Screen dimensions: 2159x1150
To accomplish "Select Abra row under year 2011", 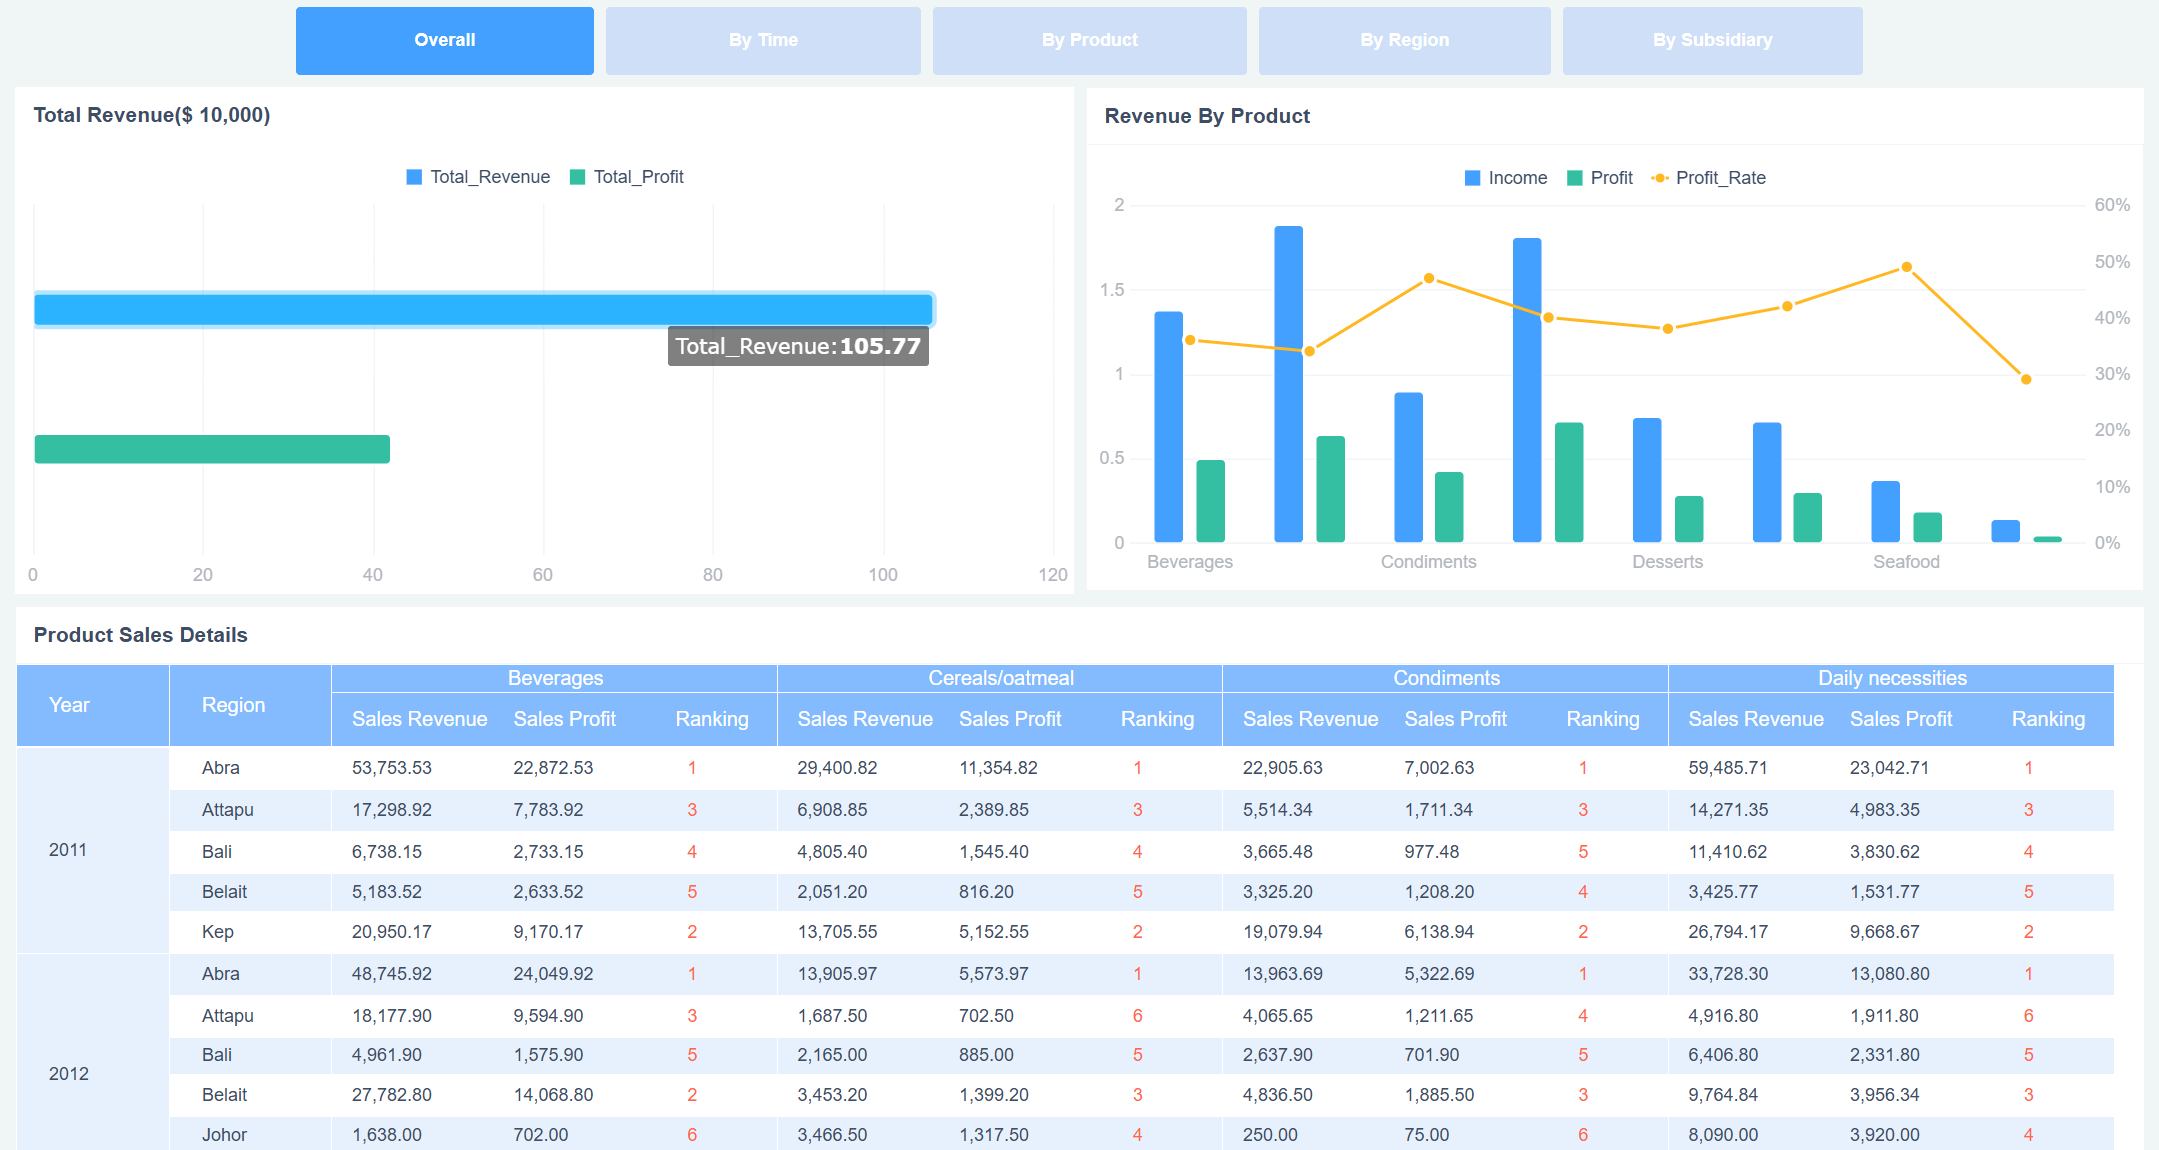I will [220, 768].
